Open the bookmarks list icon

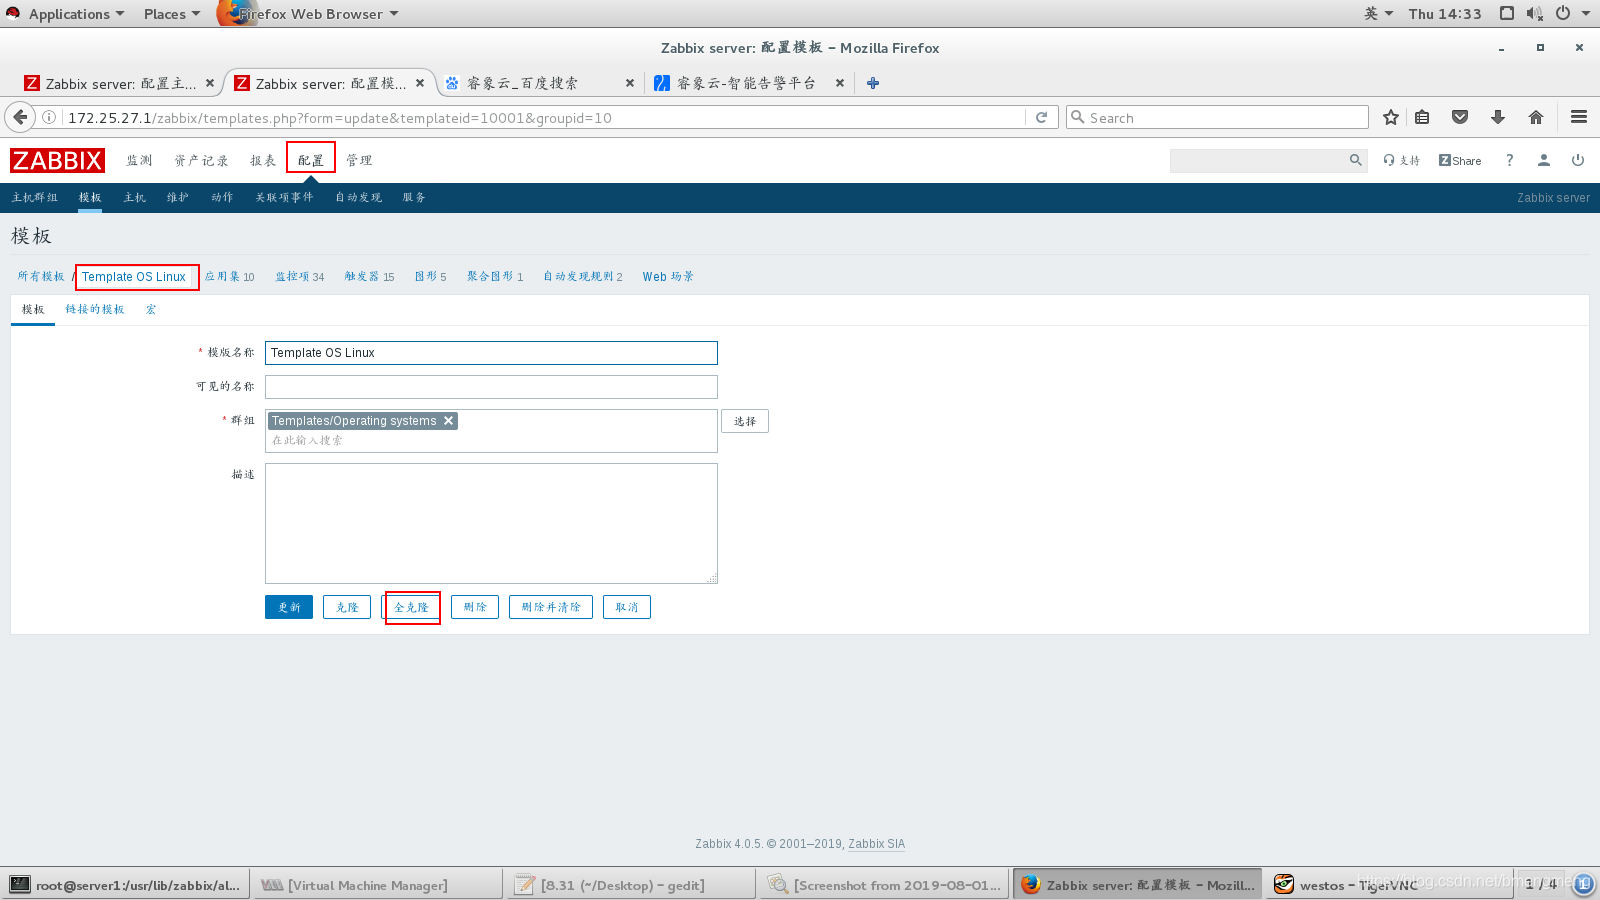point(1422,117)
